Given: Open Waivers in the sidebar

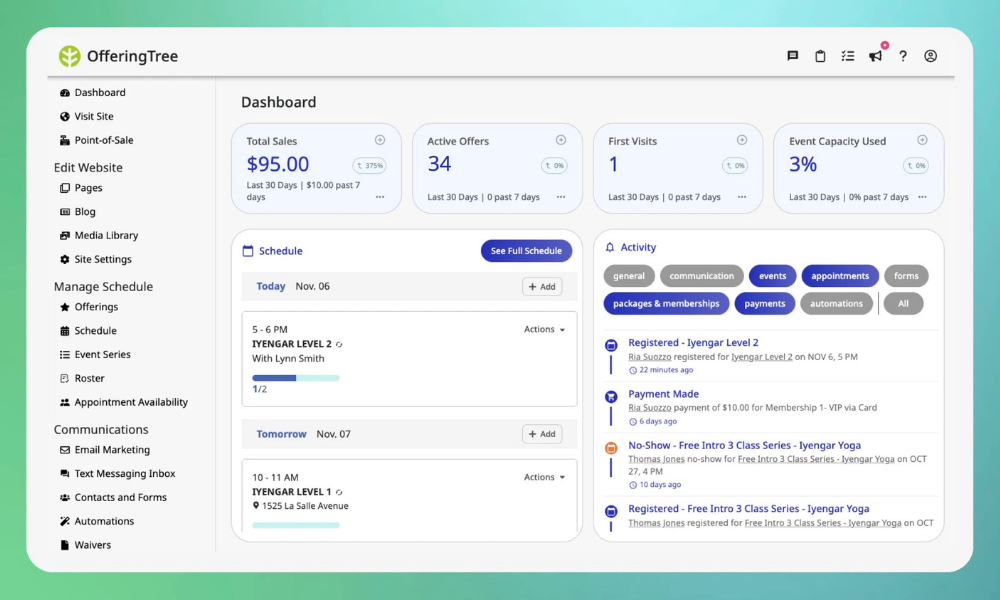Looking at the screenshot, I should coord(85,545).
